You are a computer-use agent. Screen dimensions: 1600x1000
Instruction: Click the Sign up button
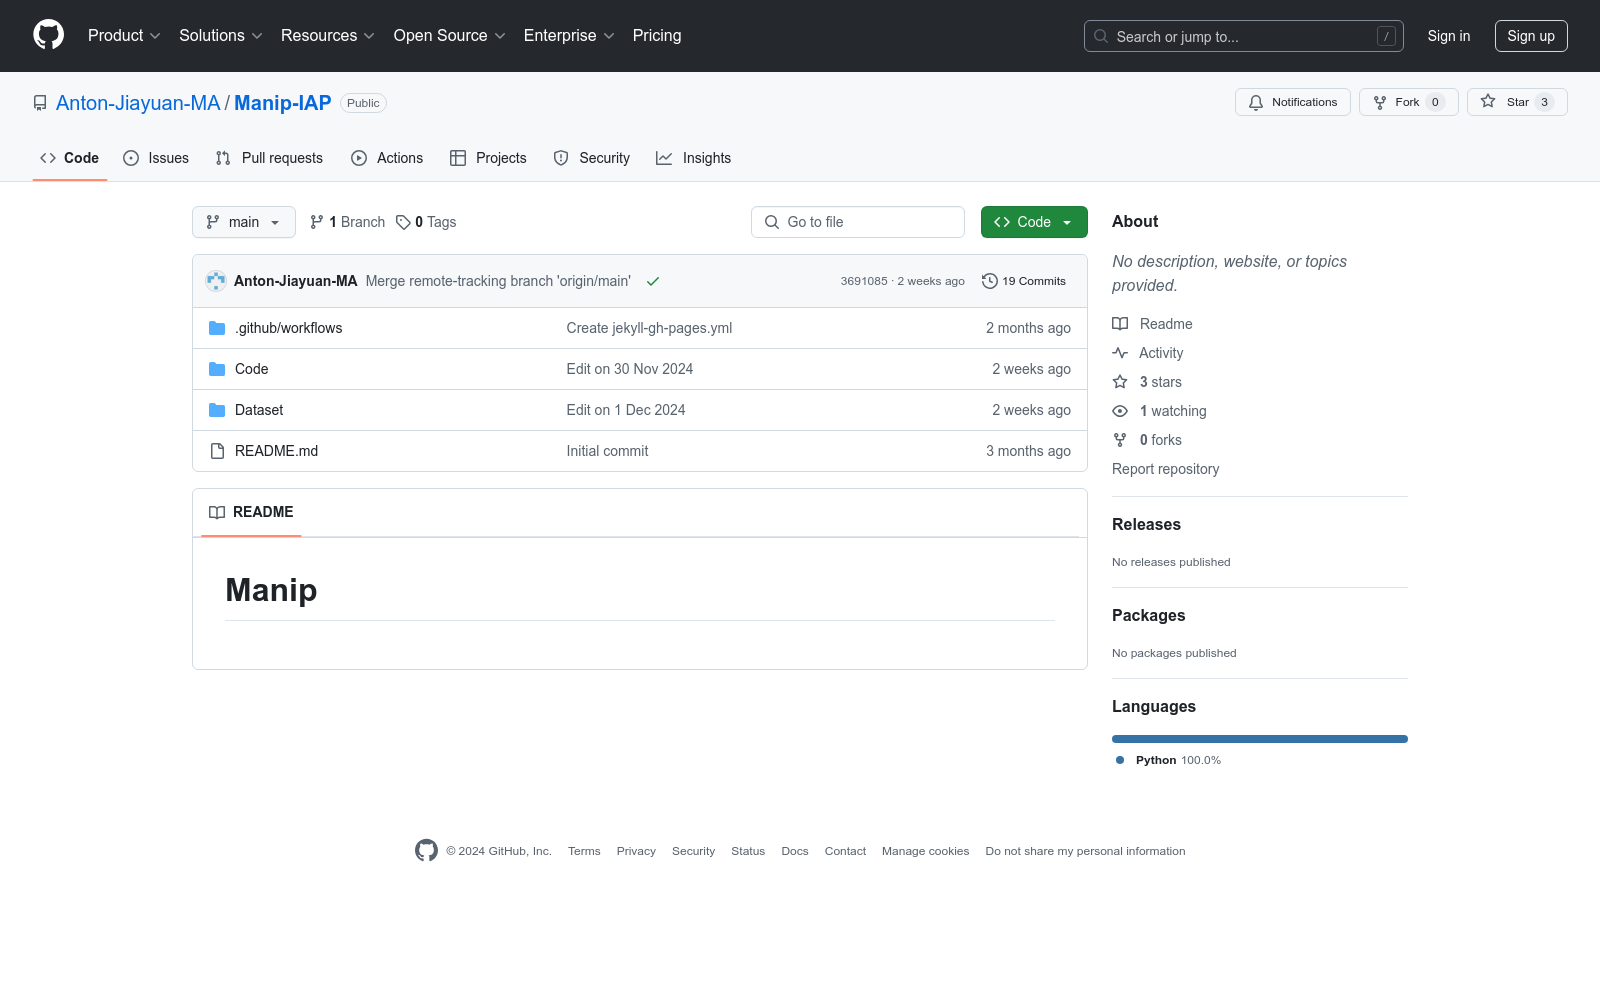pos(1531,36)
